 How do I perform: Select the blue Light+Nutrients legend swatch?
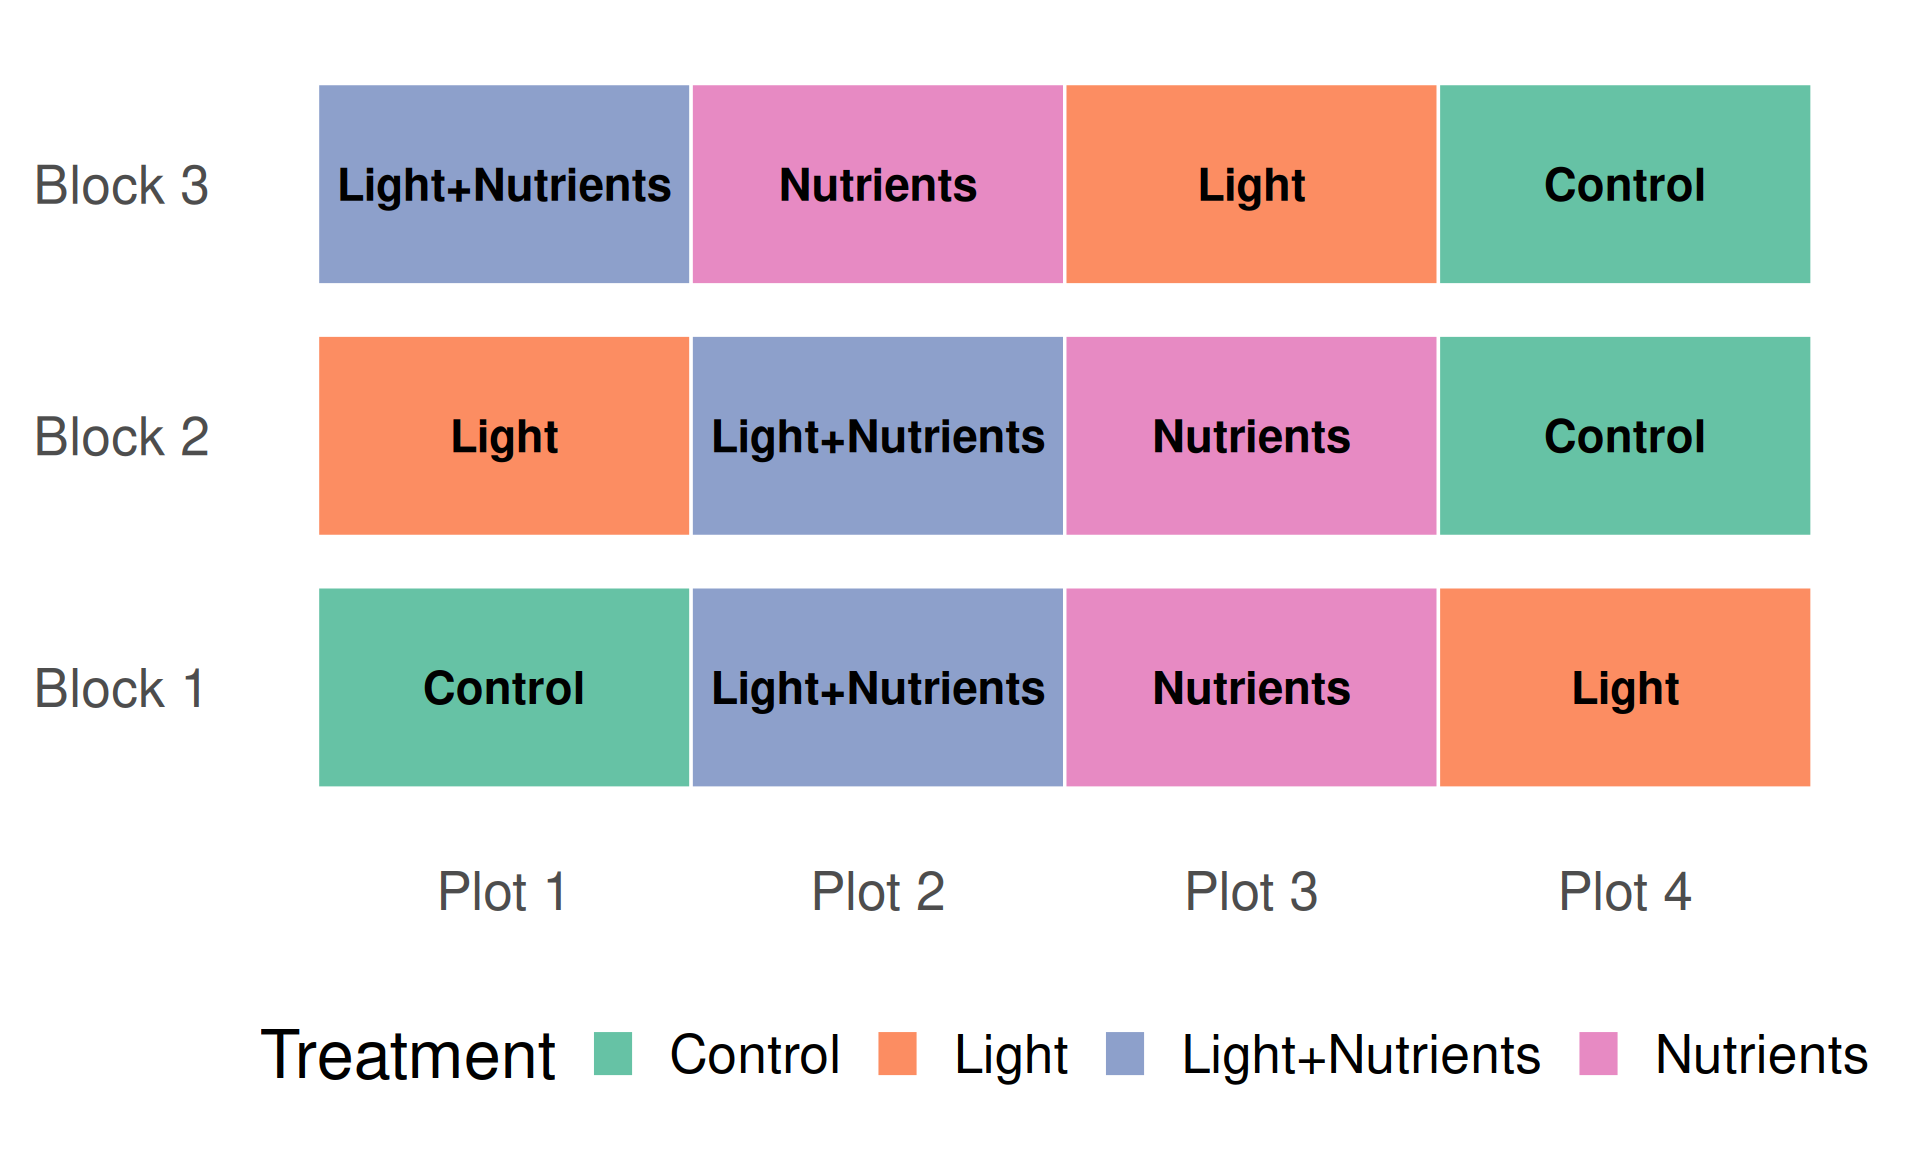1125,1054
